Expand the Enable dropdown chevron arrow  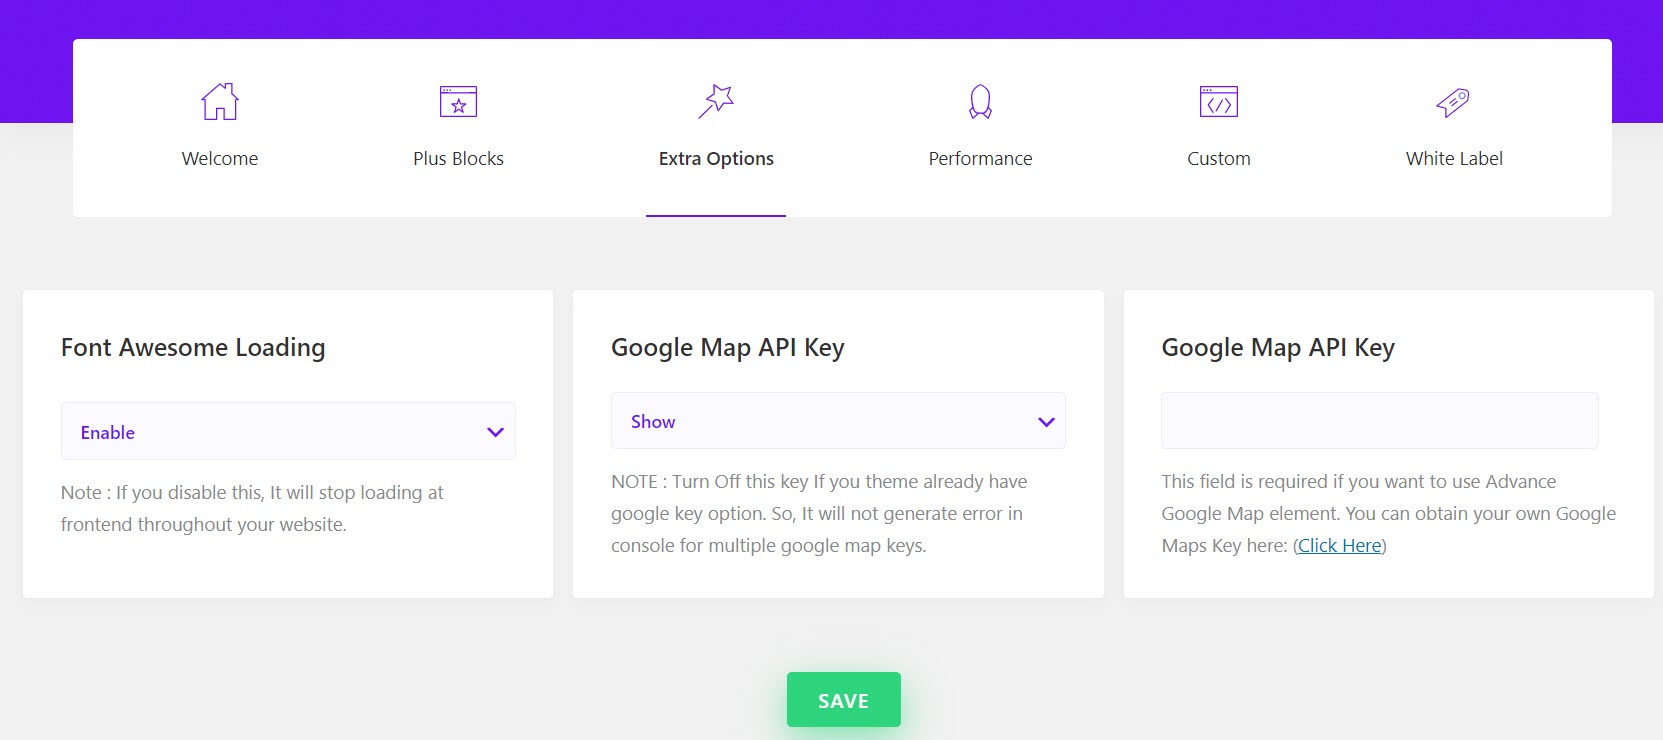click(x=495, y=432)
